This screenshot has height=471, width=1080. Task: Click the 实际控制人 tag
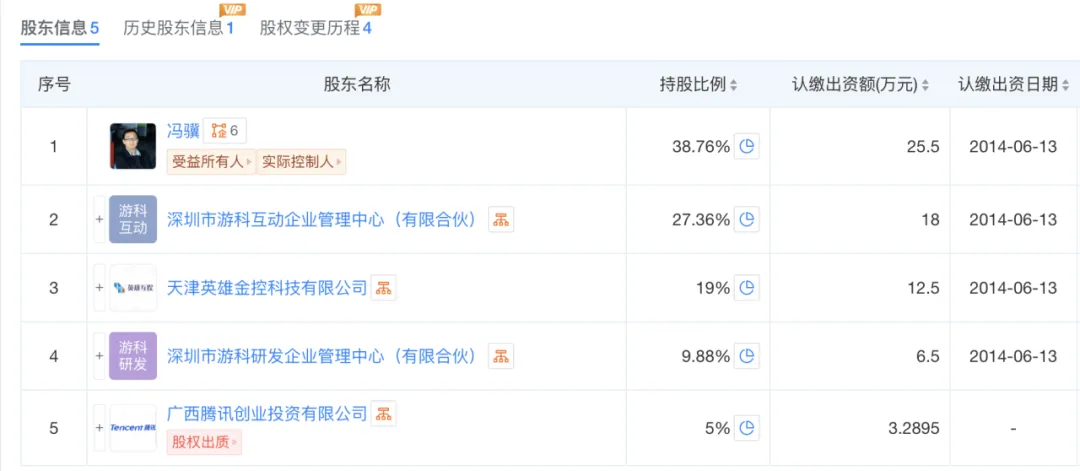(301, 161)
